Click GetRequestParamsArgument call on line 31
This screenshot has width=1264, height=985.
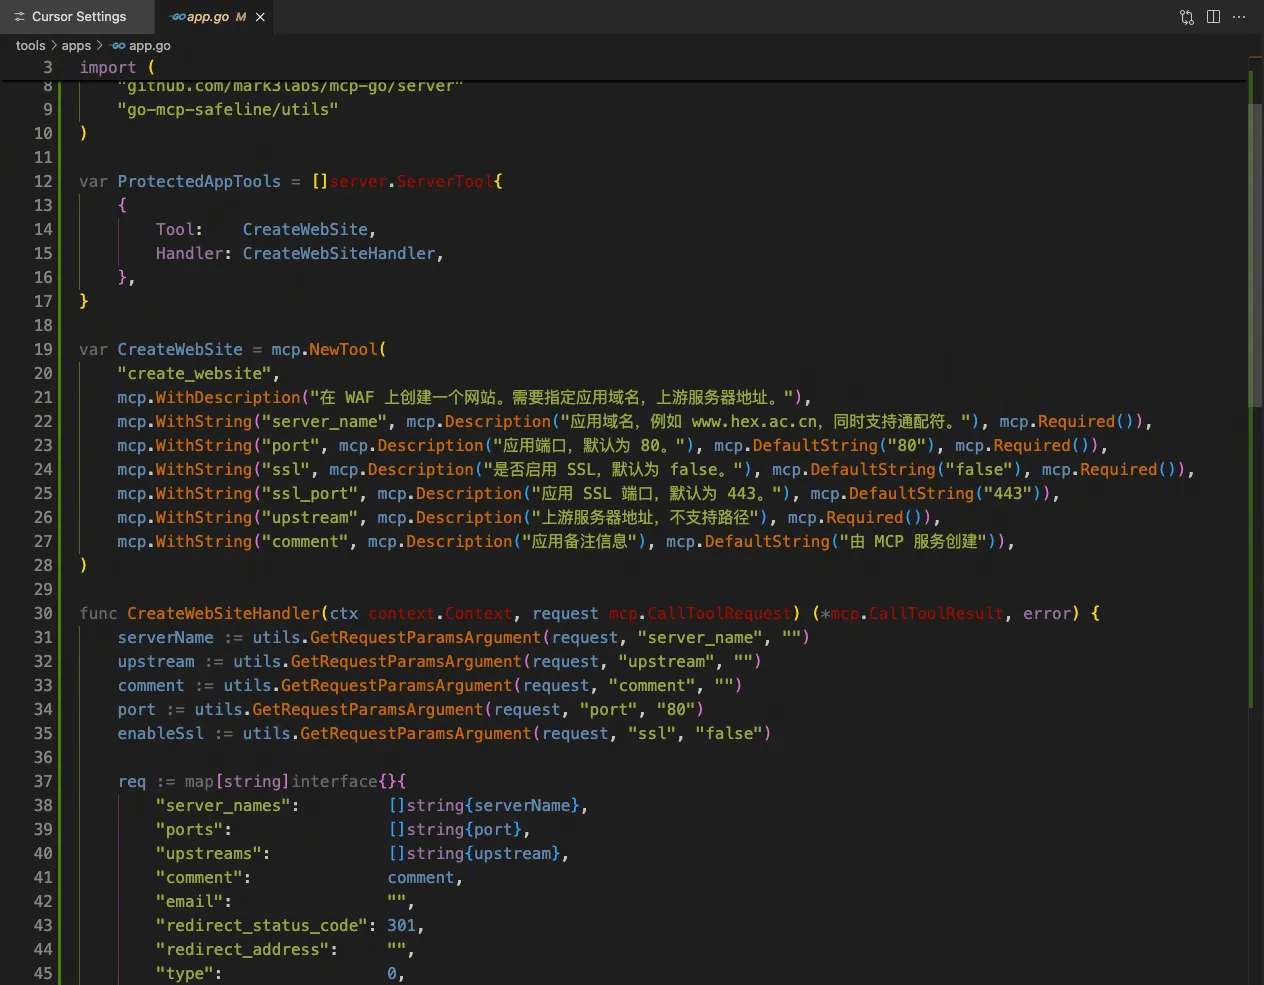(425, 638)
